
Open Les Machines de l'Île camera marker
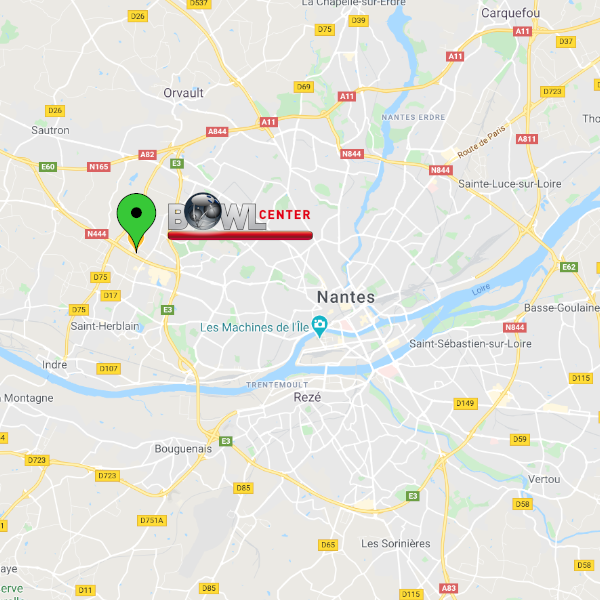point(319,326)
